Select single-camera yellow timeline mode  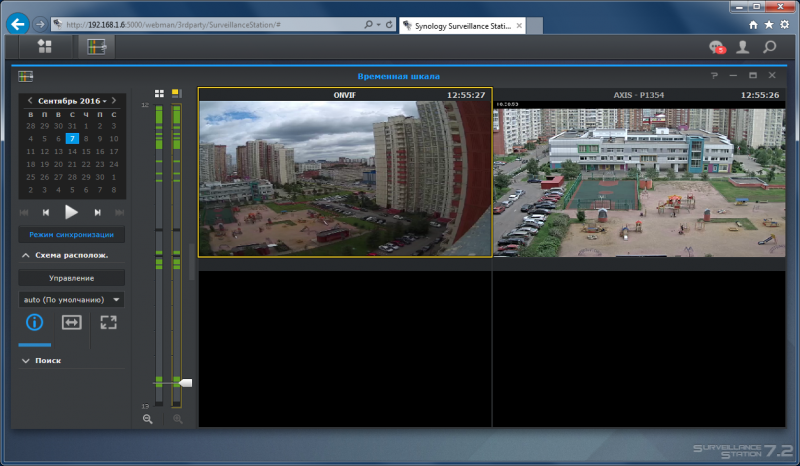[x=177, y=93]
